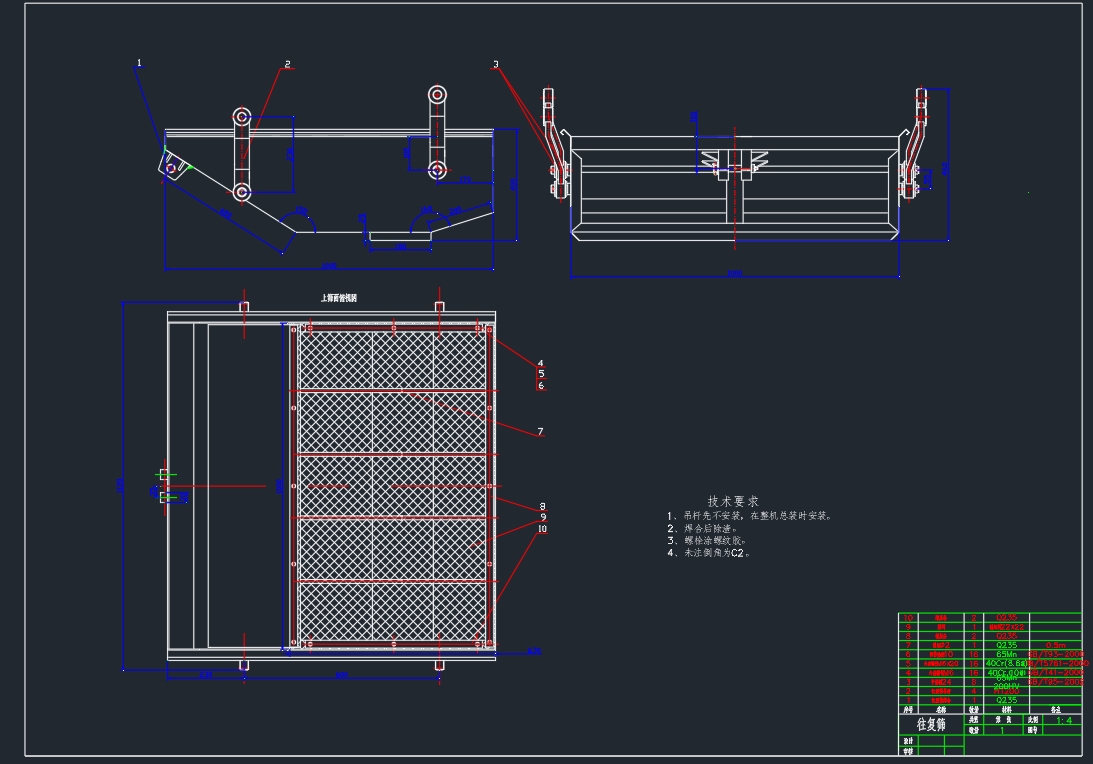Click callout 7 pointing at the screen mesh

tap(541, 430)
